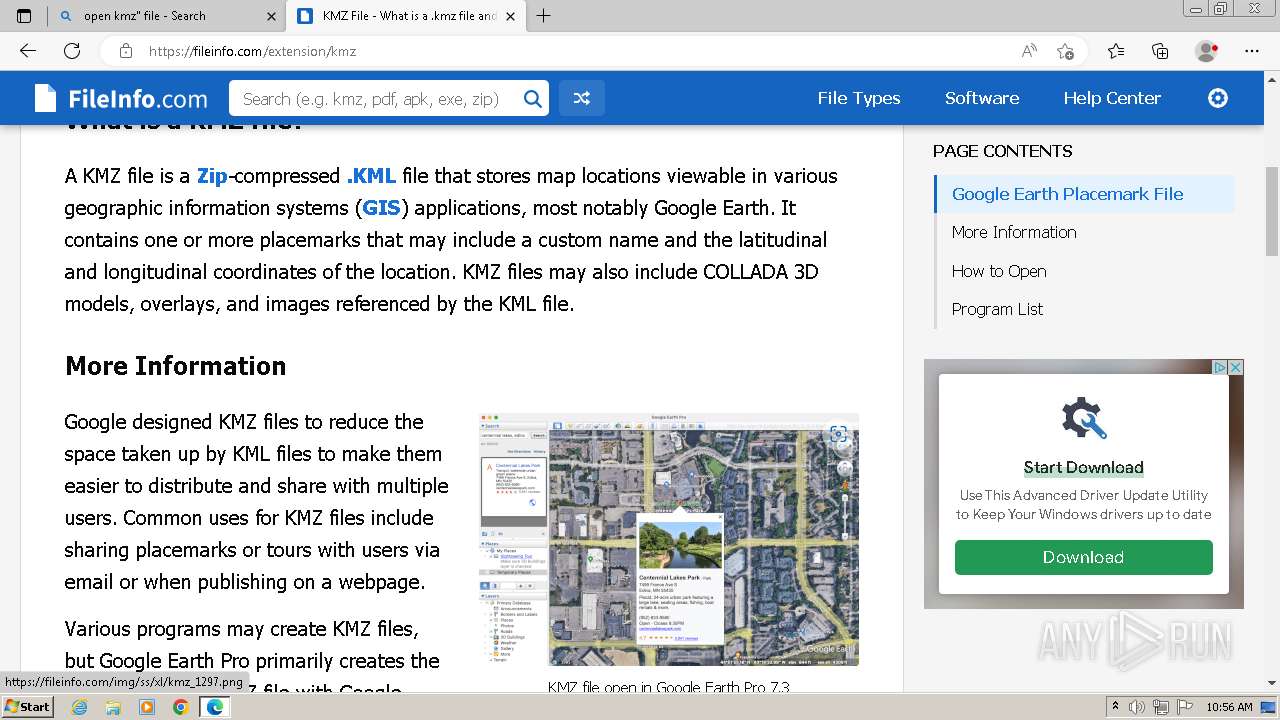The width and height of the screenshot is (1280, 720).
Task: Open the browser profile avatar
Action: click(x=1206, y=51)
